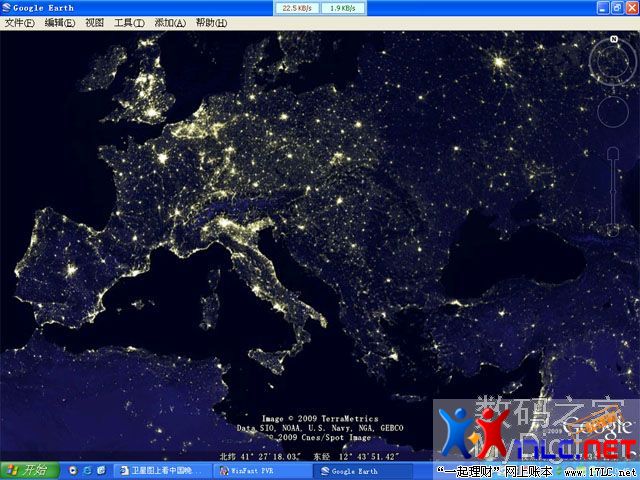Image resolution: width=640 pixels, height=480 pixels.
Task: Click the 1.9 KB/s speed indicator
Action: pos(343,8)
